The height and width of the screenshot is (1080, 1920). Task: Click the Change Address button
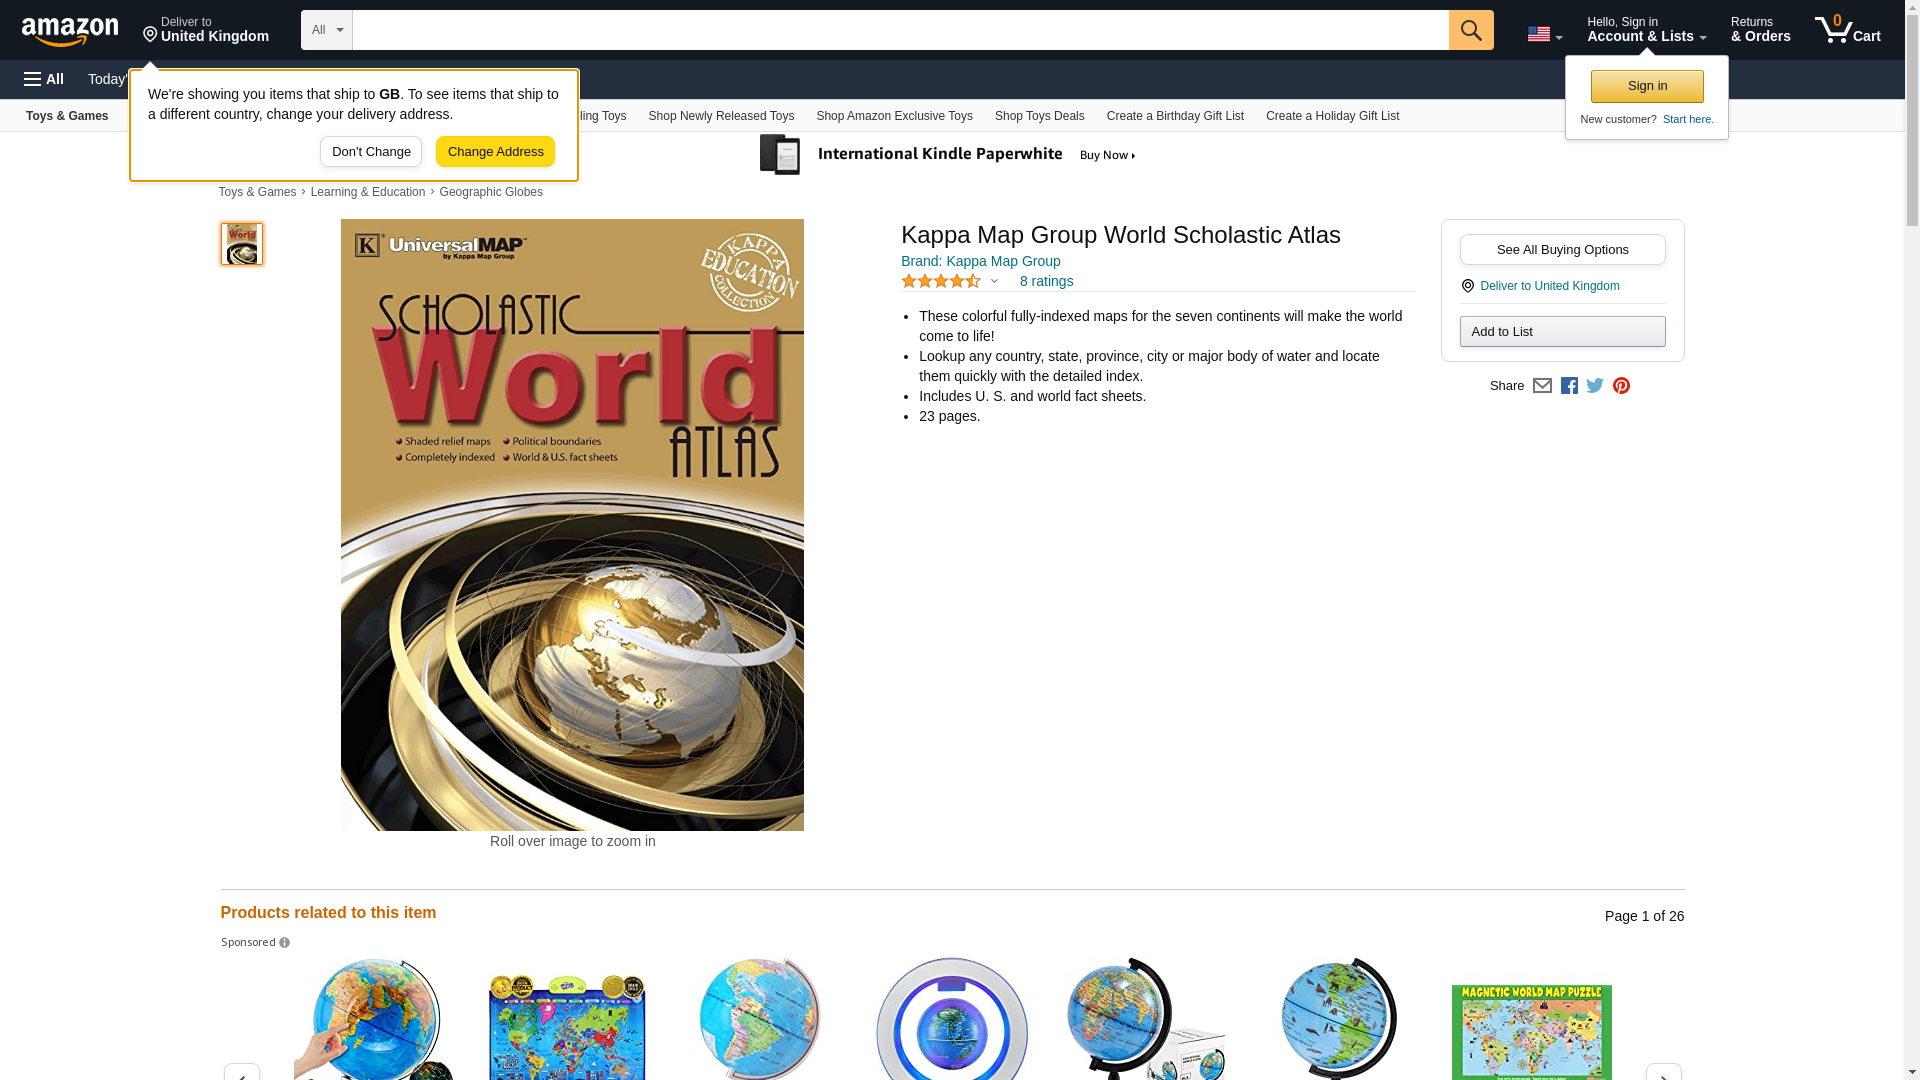click(x=495, y=152)
